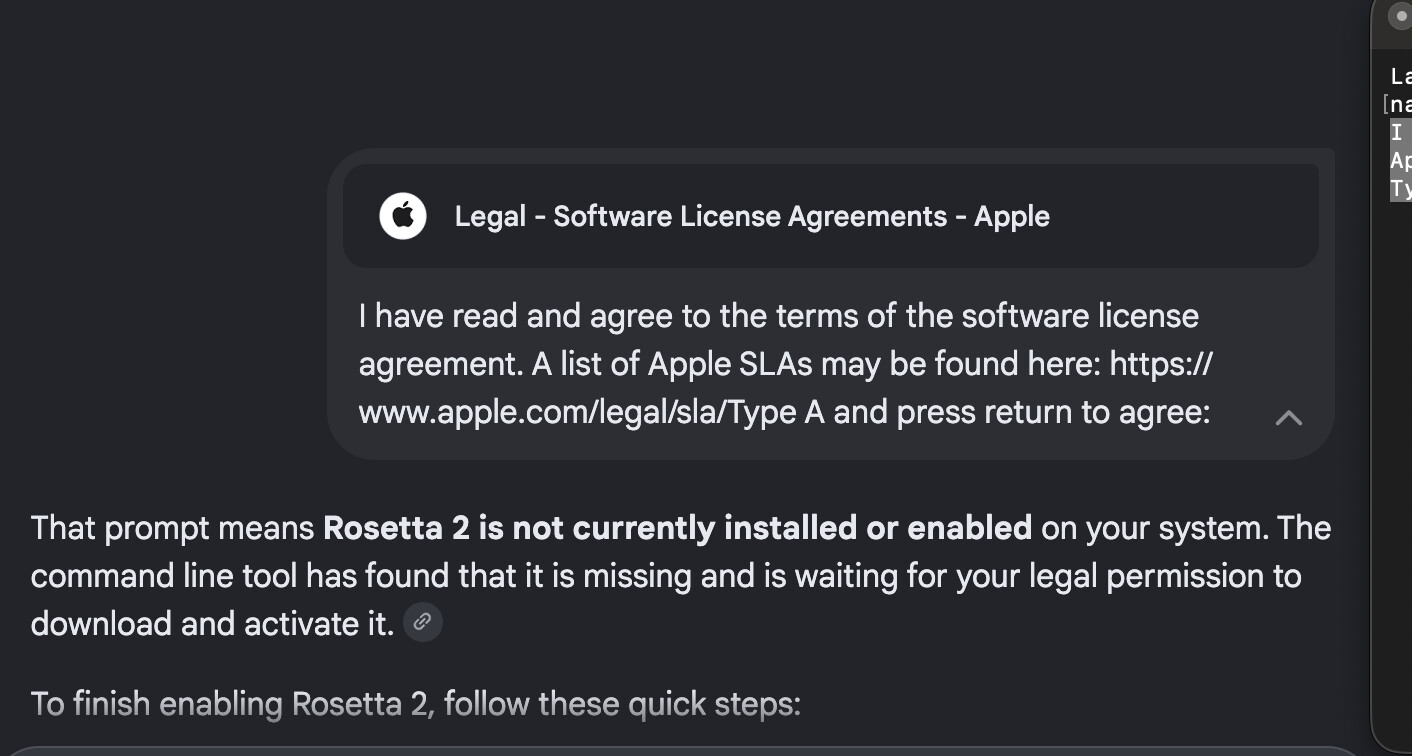The width and height of the screenshot is (1412, 756).
Task: Click the "La" line in the Terminal window
Action: [x=1401, y=77]
